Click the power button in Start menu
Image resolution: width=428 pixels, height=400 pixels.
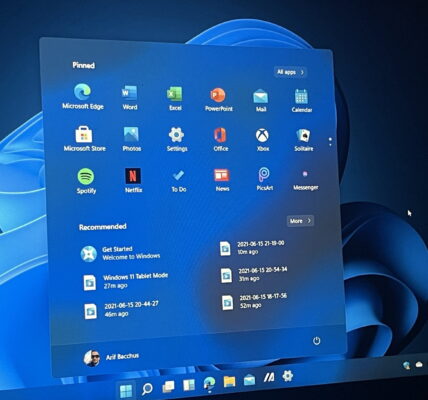316,341
